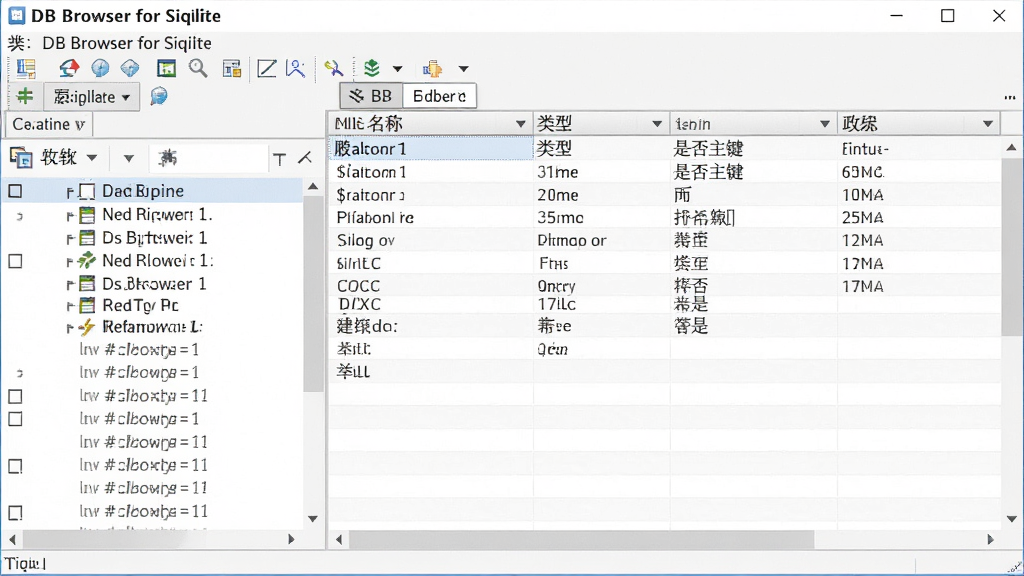Toggle the checkbox beside the third '=11' row
This screenshot has height=576, width=1024.
15,466
